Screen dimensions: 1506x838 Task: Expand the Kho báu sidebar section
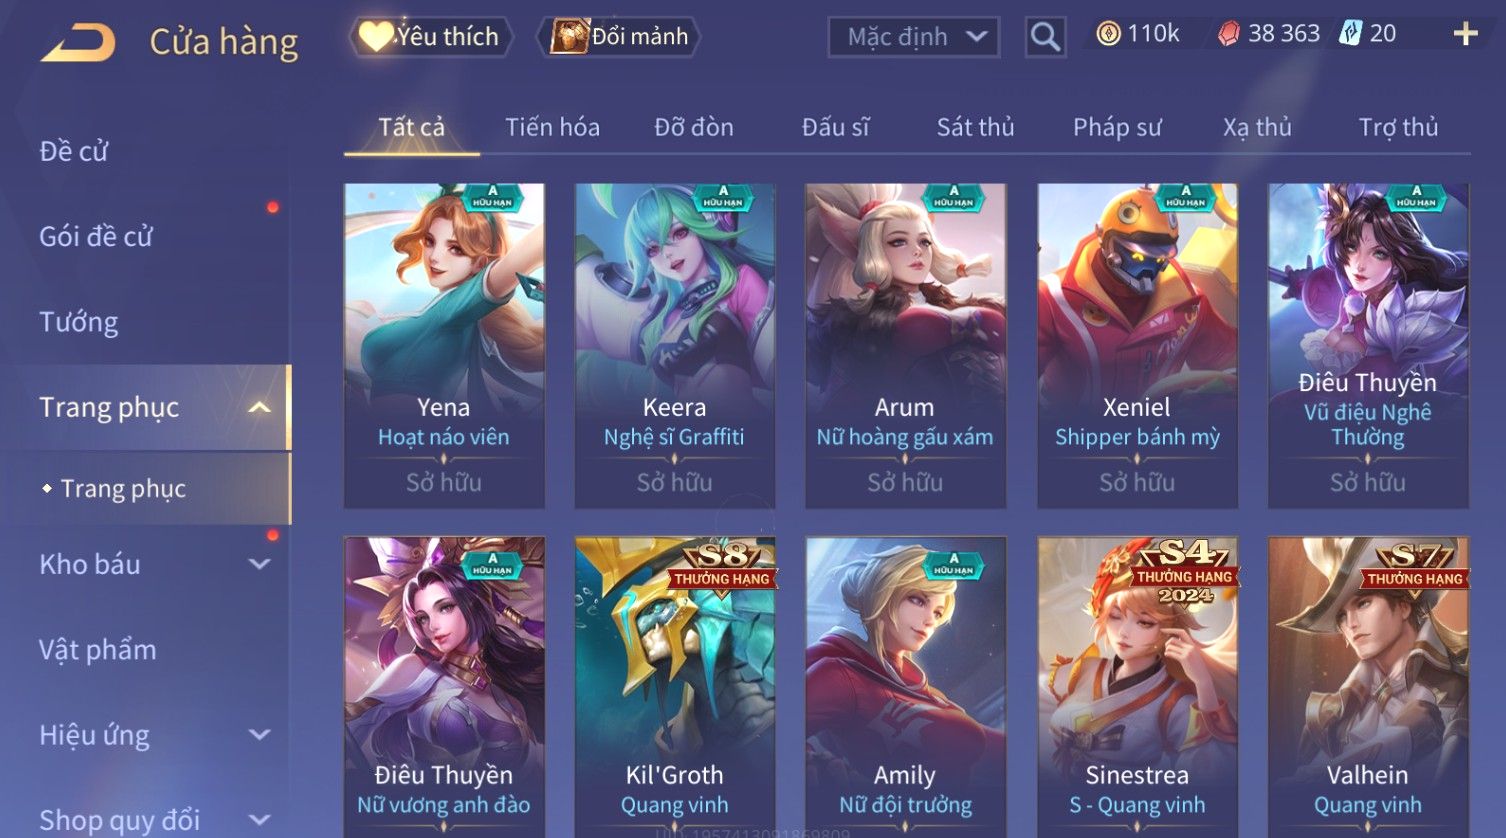pyautogui.click(x=259, y=564)
